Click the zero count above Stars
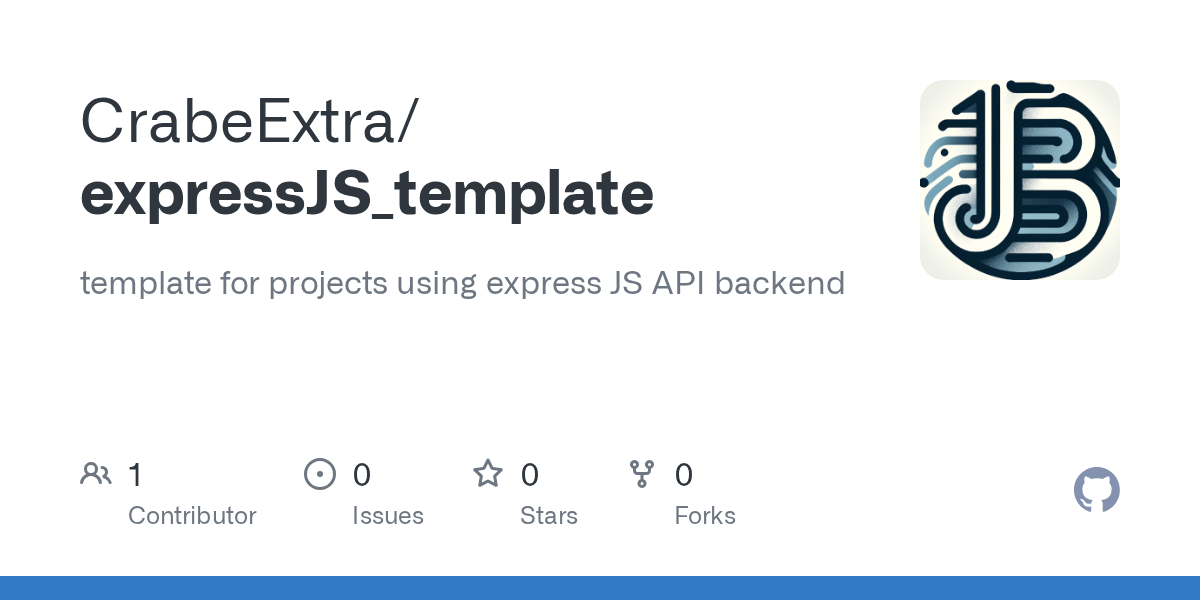Image resolution: width=1200 pixels, height=600 pixels. [530, 474]
